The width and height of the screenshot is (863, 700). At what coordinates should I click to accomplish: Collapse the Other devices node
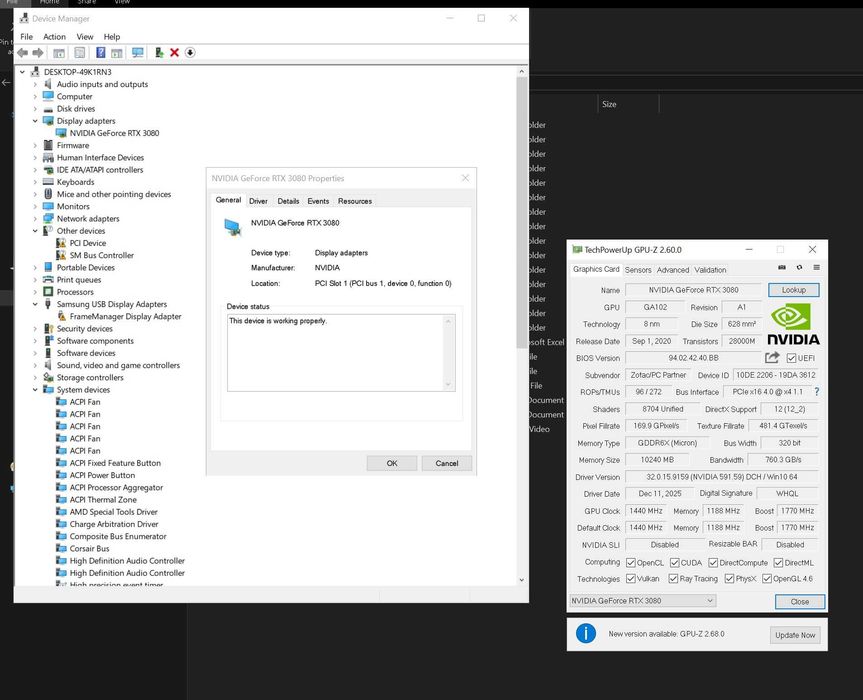(x=35, y=231)
